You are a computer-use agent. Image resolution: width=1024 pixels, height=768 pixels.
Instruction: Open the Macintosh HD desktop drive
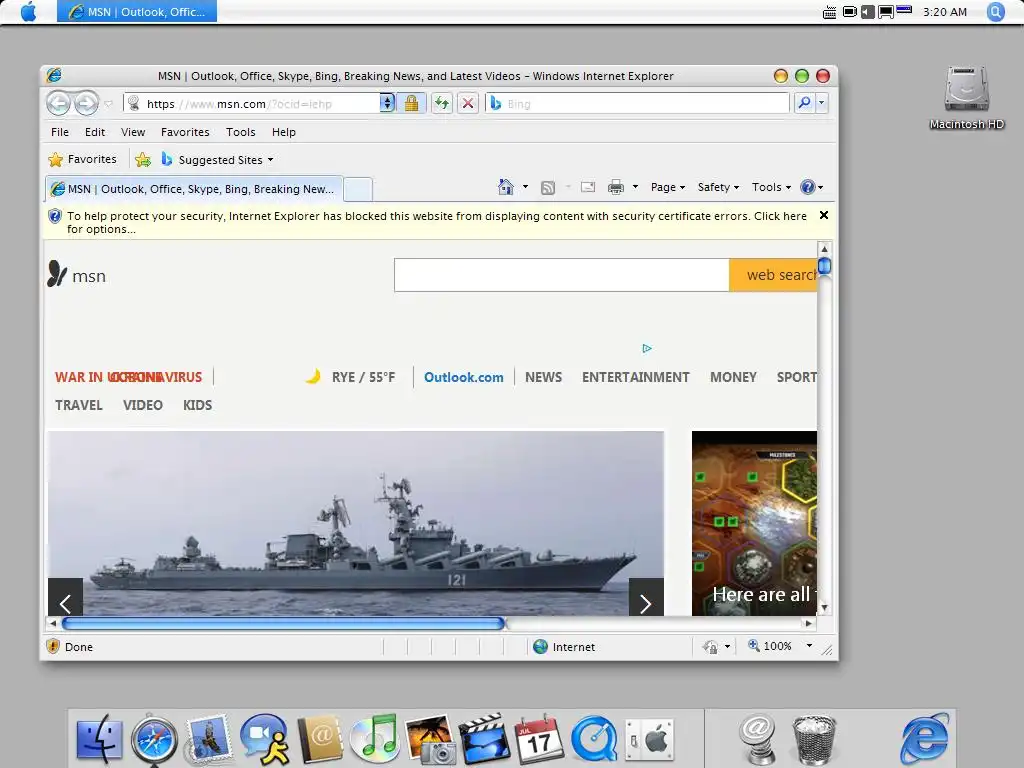coord(967,98)
